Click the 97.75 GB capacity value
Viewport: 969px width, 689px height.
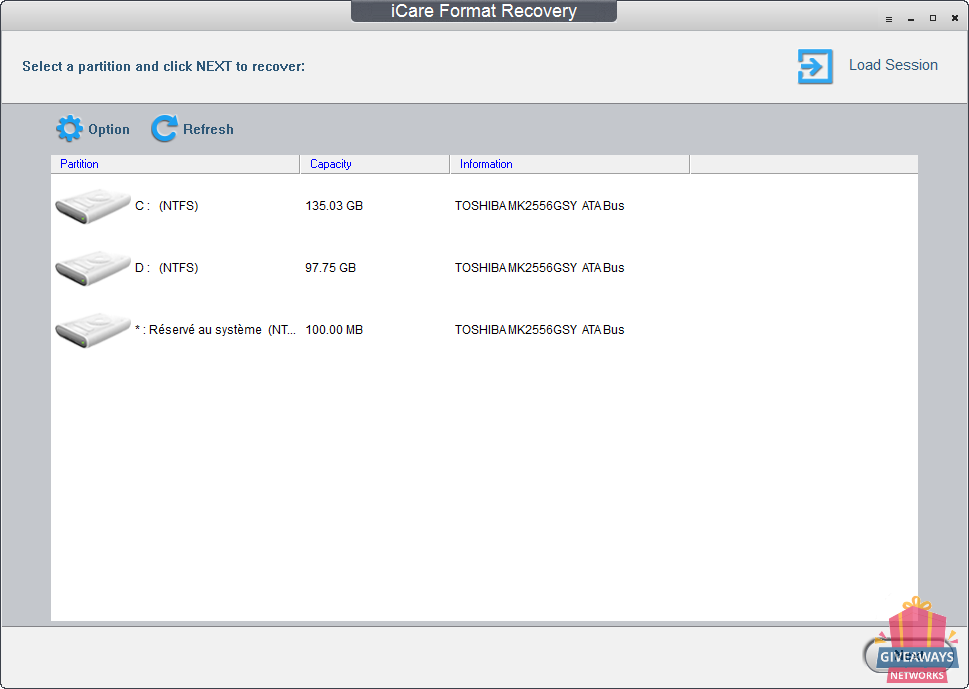click(330, 268)
